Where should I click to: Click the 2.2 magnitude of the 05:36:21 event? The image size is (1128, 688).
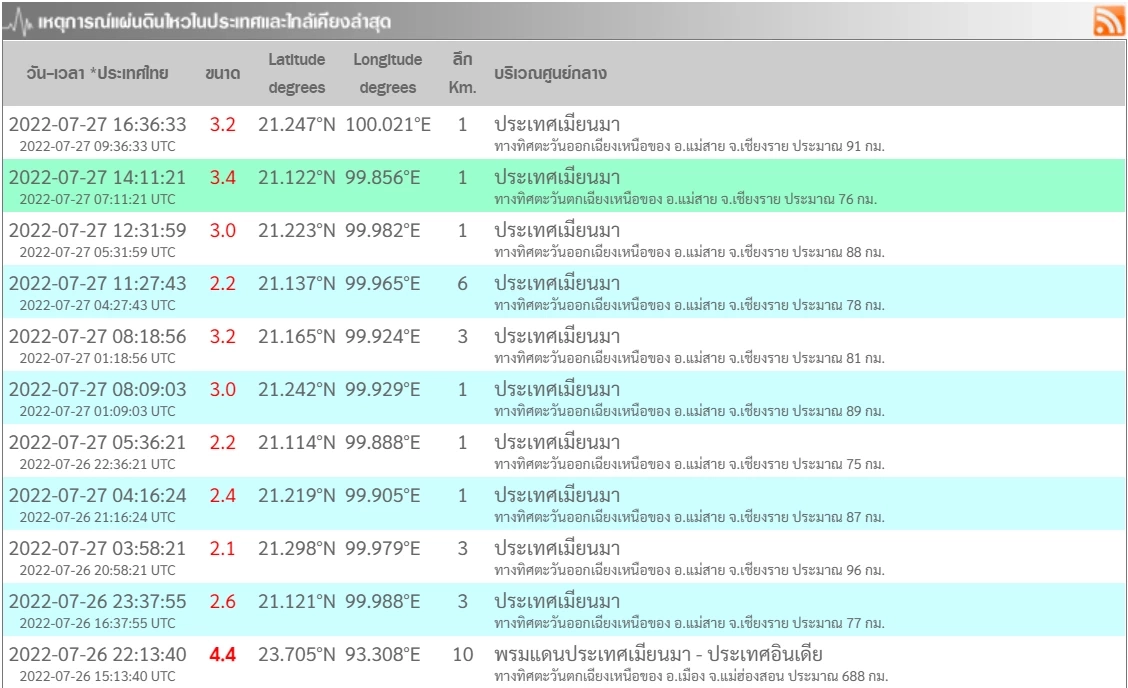pyautogui.click(x=222, y=443)
